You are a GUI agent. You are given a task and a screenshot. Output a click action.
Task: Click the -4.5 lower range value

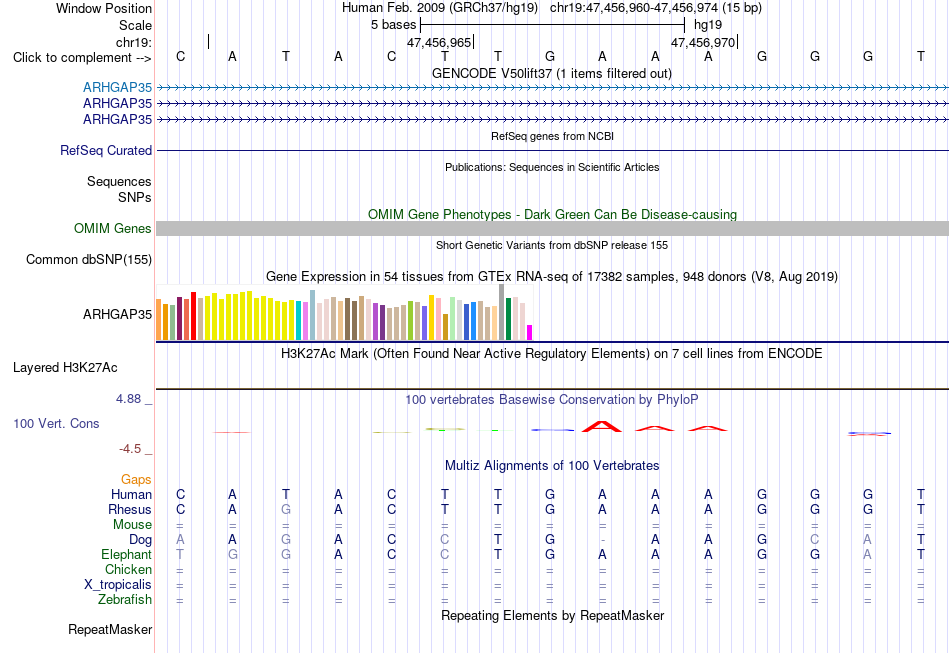pos(130,449)
